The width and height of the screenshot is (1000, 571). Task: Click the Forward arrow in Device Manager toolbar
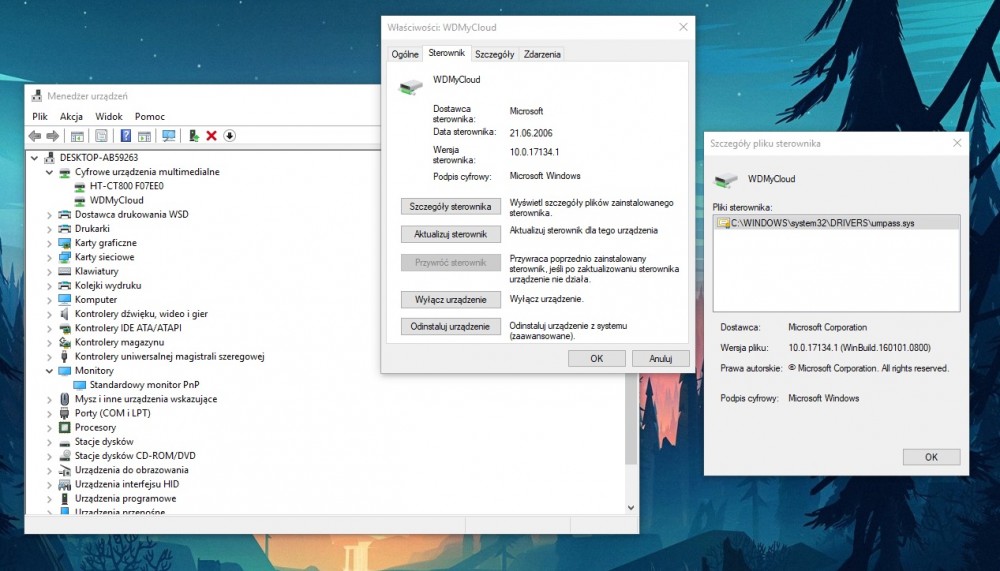[53, 136]
